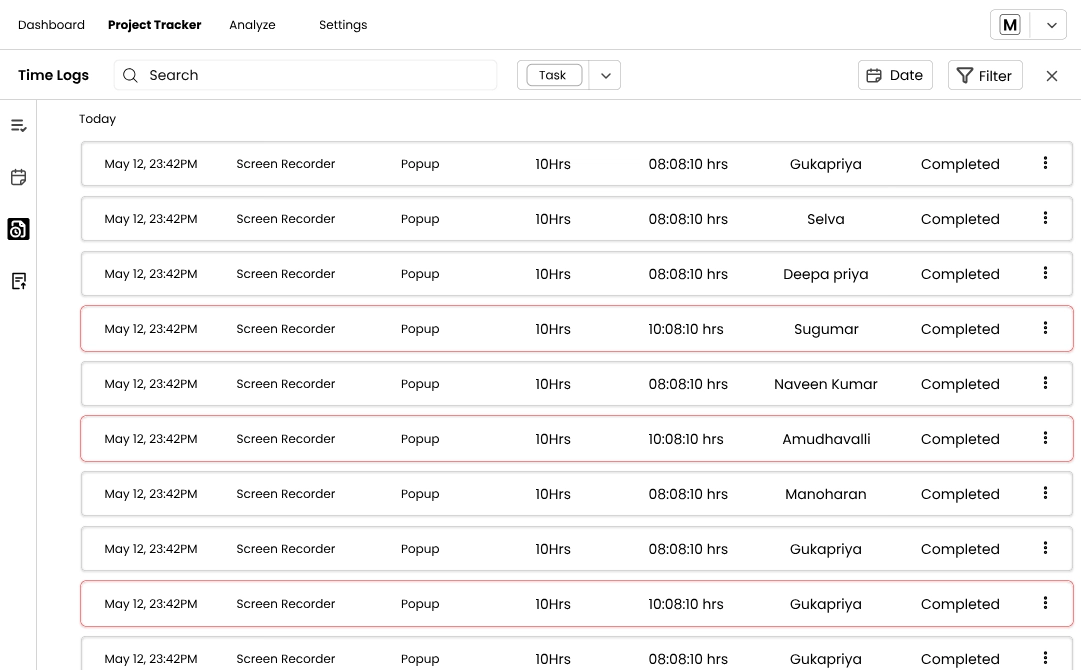This screenshot has width=1082, height=670.
Task: Expand the Task dropdown arrow
Action: click(x=605, y=76)
